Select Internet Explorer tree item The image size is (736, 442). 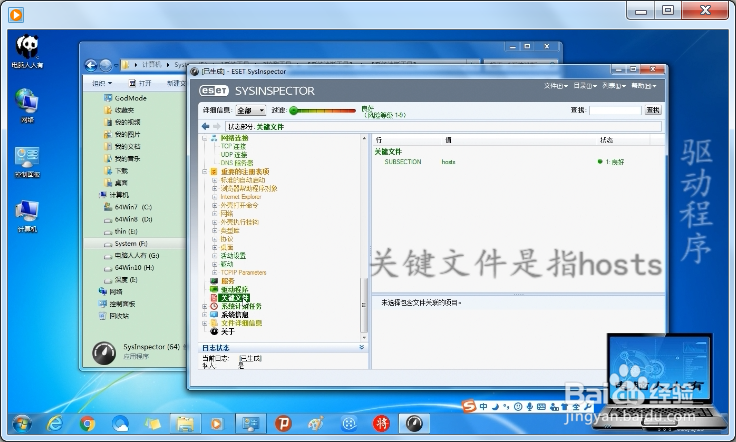tap(241, 197)
